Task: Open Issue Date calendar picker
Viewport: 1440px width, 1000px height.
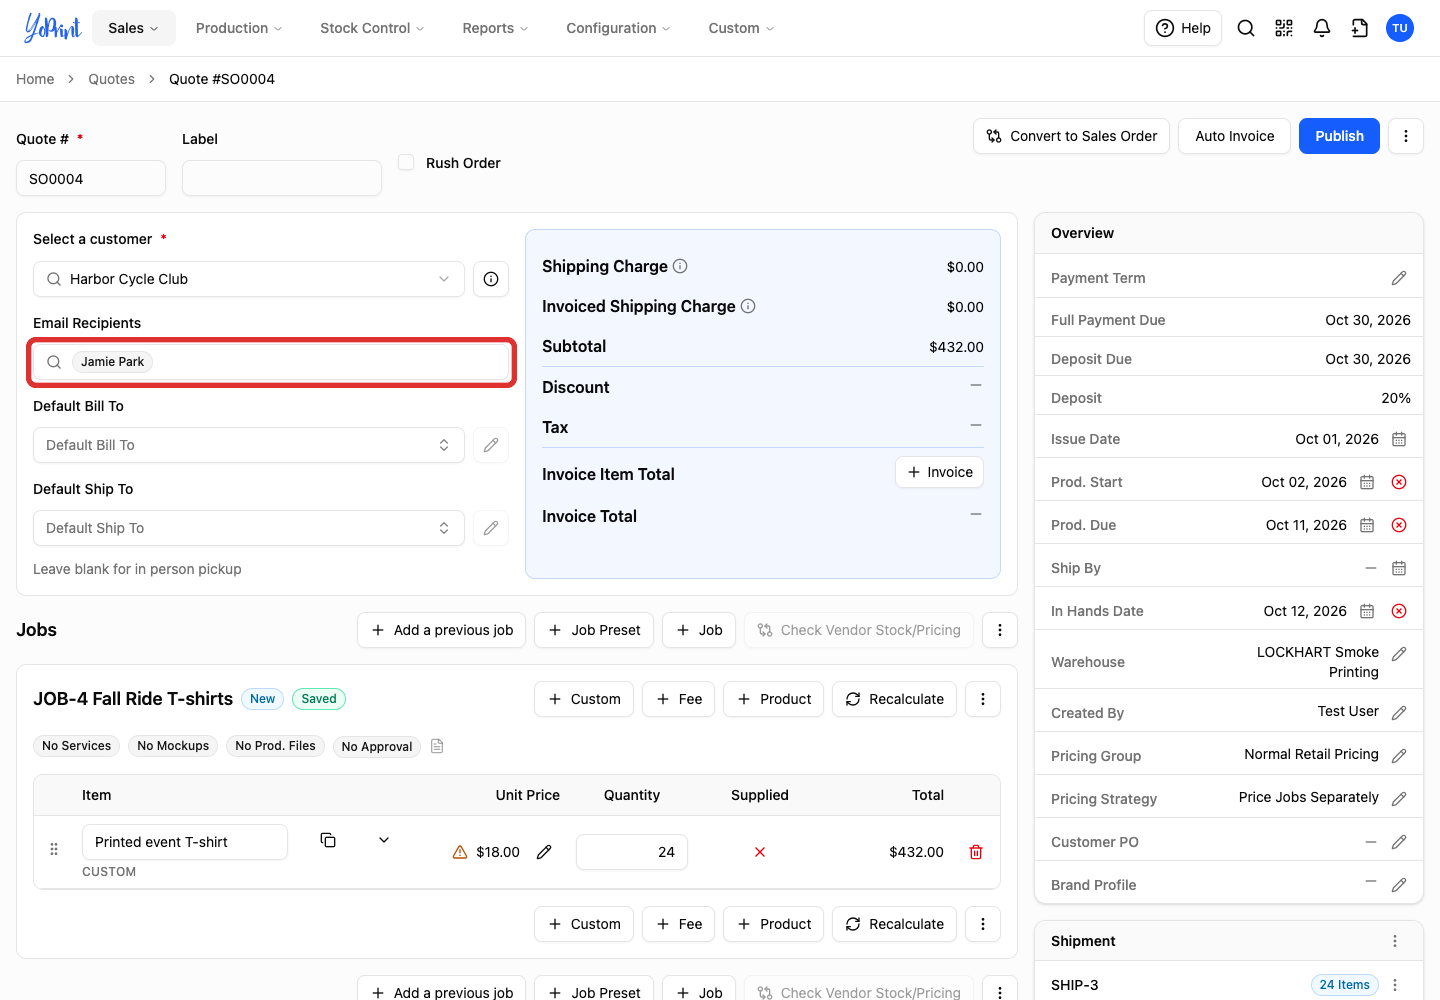Action: point(1399,439)
